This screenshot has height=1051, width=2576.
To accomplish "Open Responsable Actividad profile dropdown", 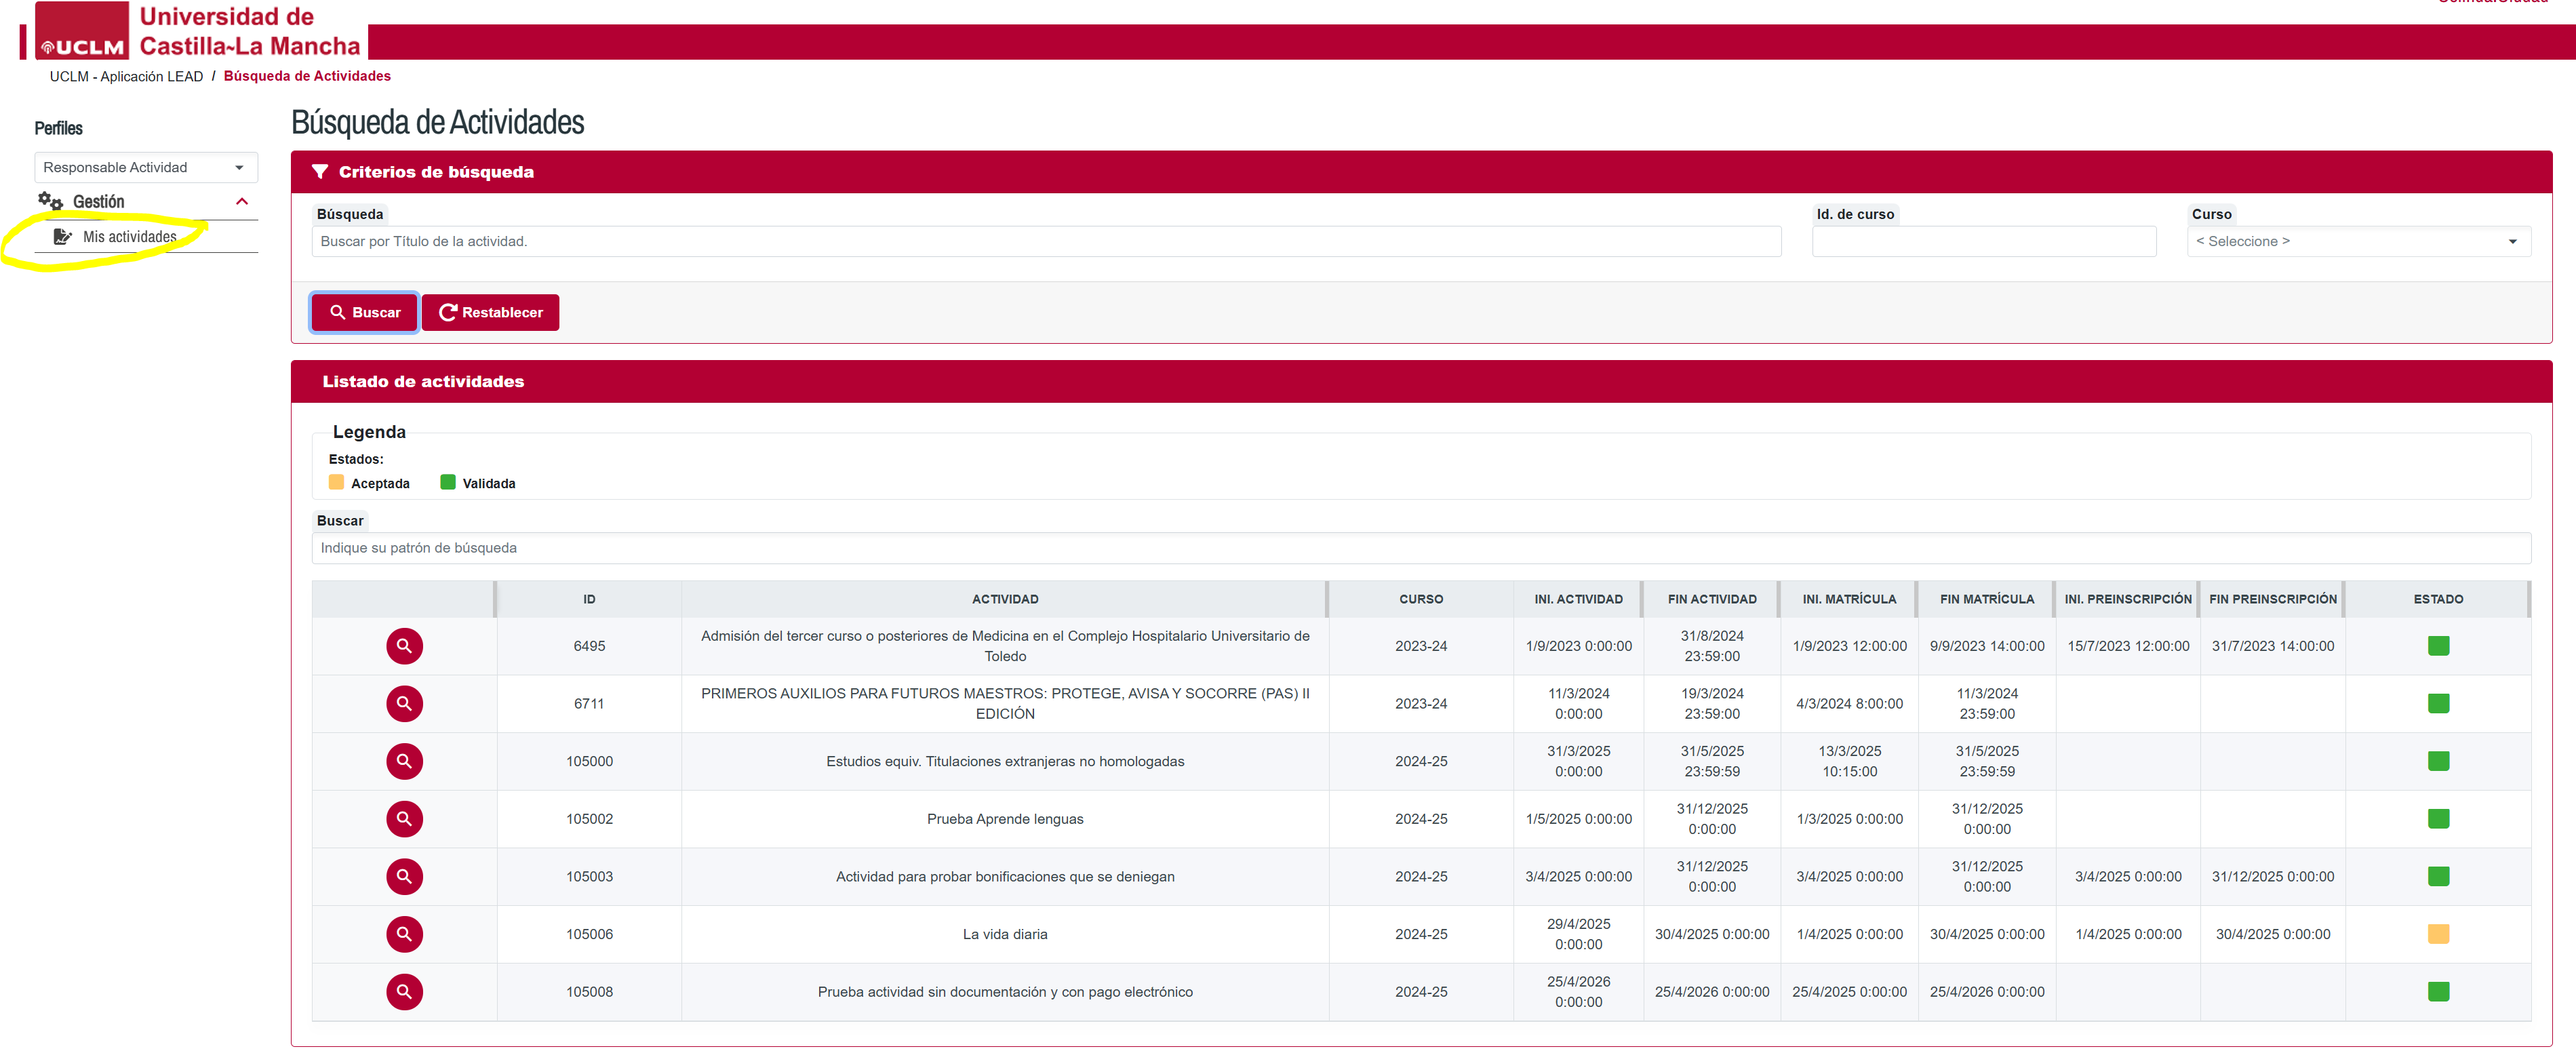I will [x=145, y=167].
